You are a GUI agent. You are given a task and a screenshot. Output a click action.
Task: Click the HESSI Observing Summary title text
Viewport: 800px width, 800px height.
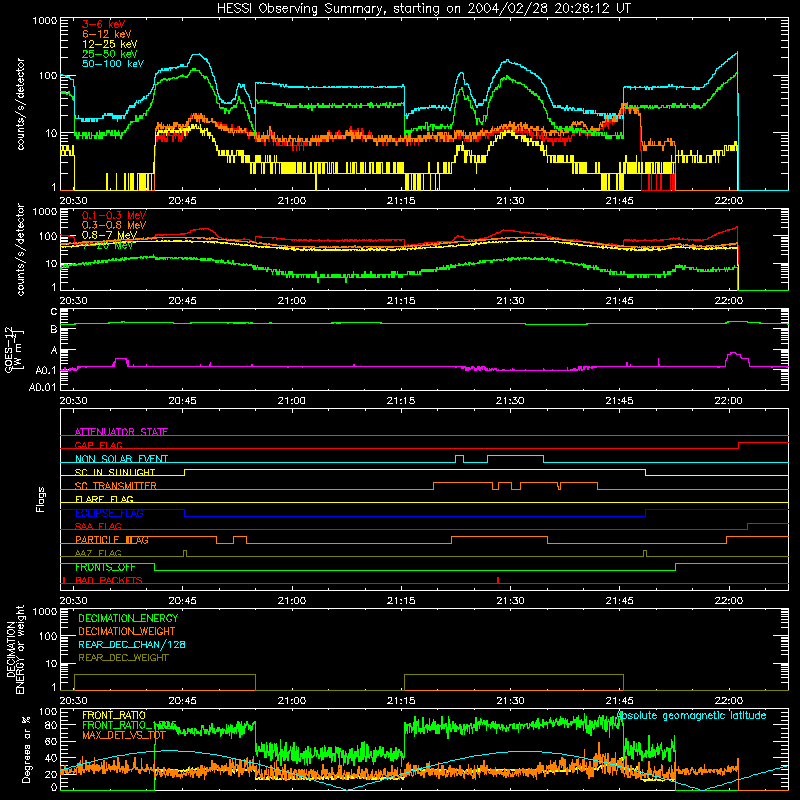tap(423, 9)
